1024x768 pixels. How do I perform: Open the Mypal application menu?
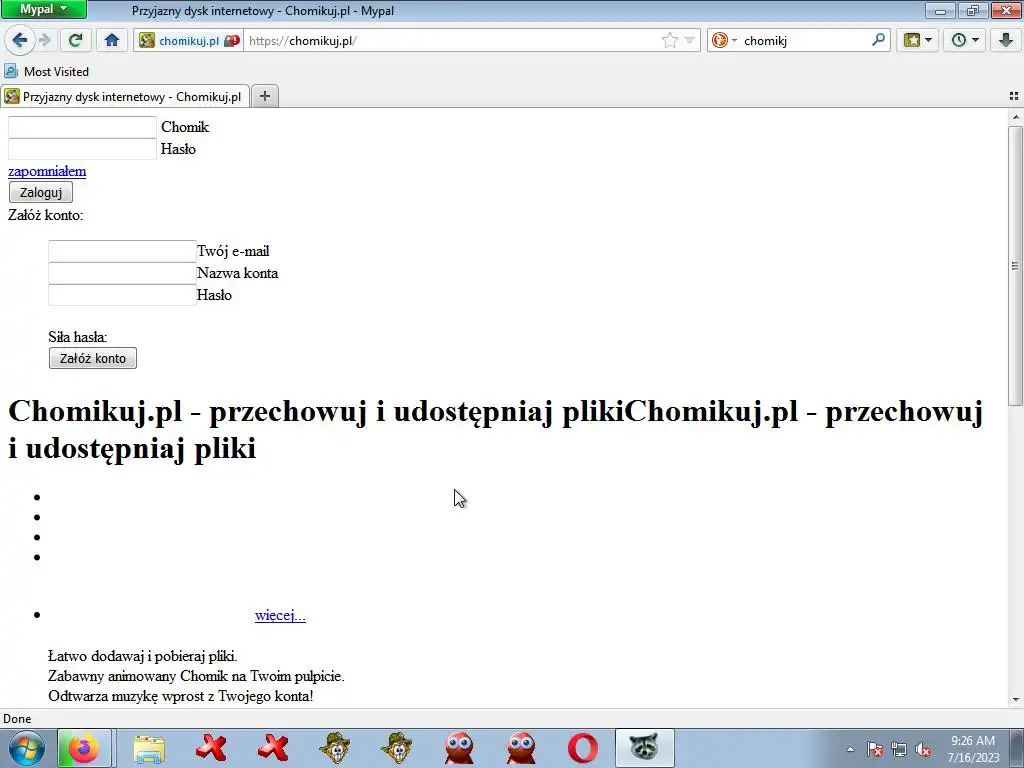pos(44,10)
